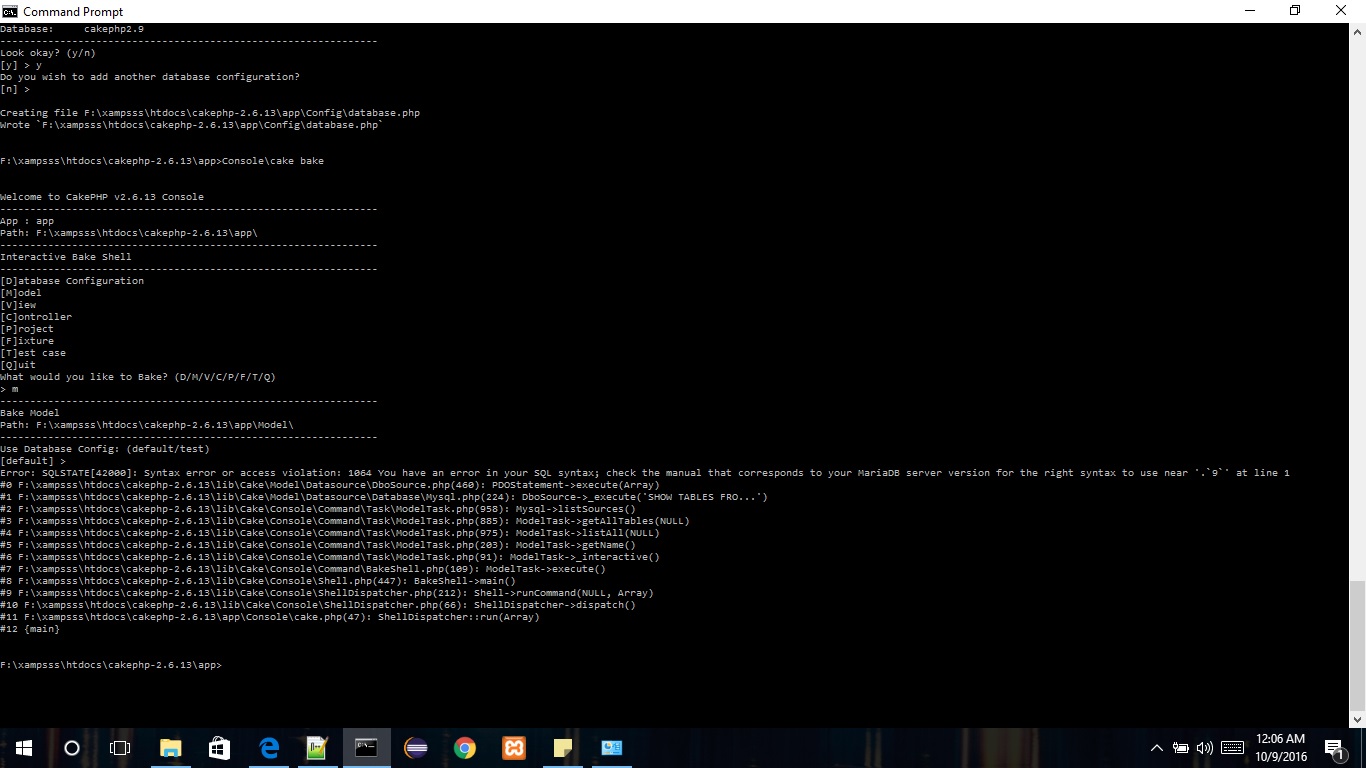
Task: Select the active Command Prompt taskbar icon
Action: point(366,747)
